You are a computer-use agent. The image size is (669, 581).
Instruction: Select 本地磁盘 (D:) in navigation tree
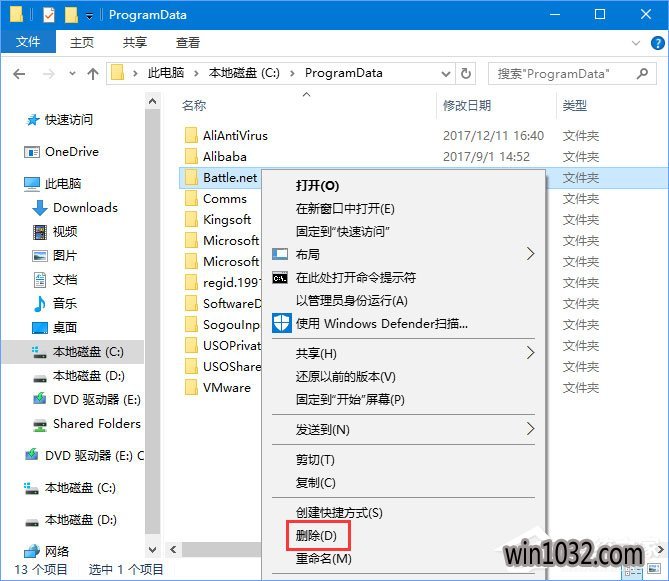[88, 375]
